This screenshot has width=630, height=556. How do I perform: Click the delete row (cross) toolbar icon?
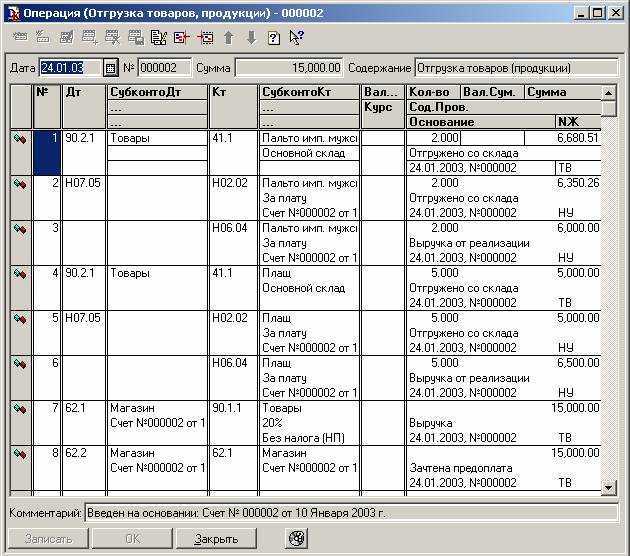pyautogui.click(x=112, y=37)
